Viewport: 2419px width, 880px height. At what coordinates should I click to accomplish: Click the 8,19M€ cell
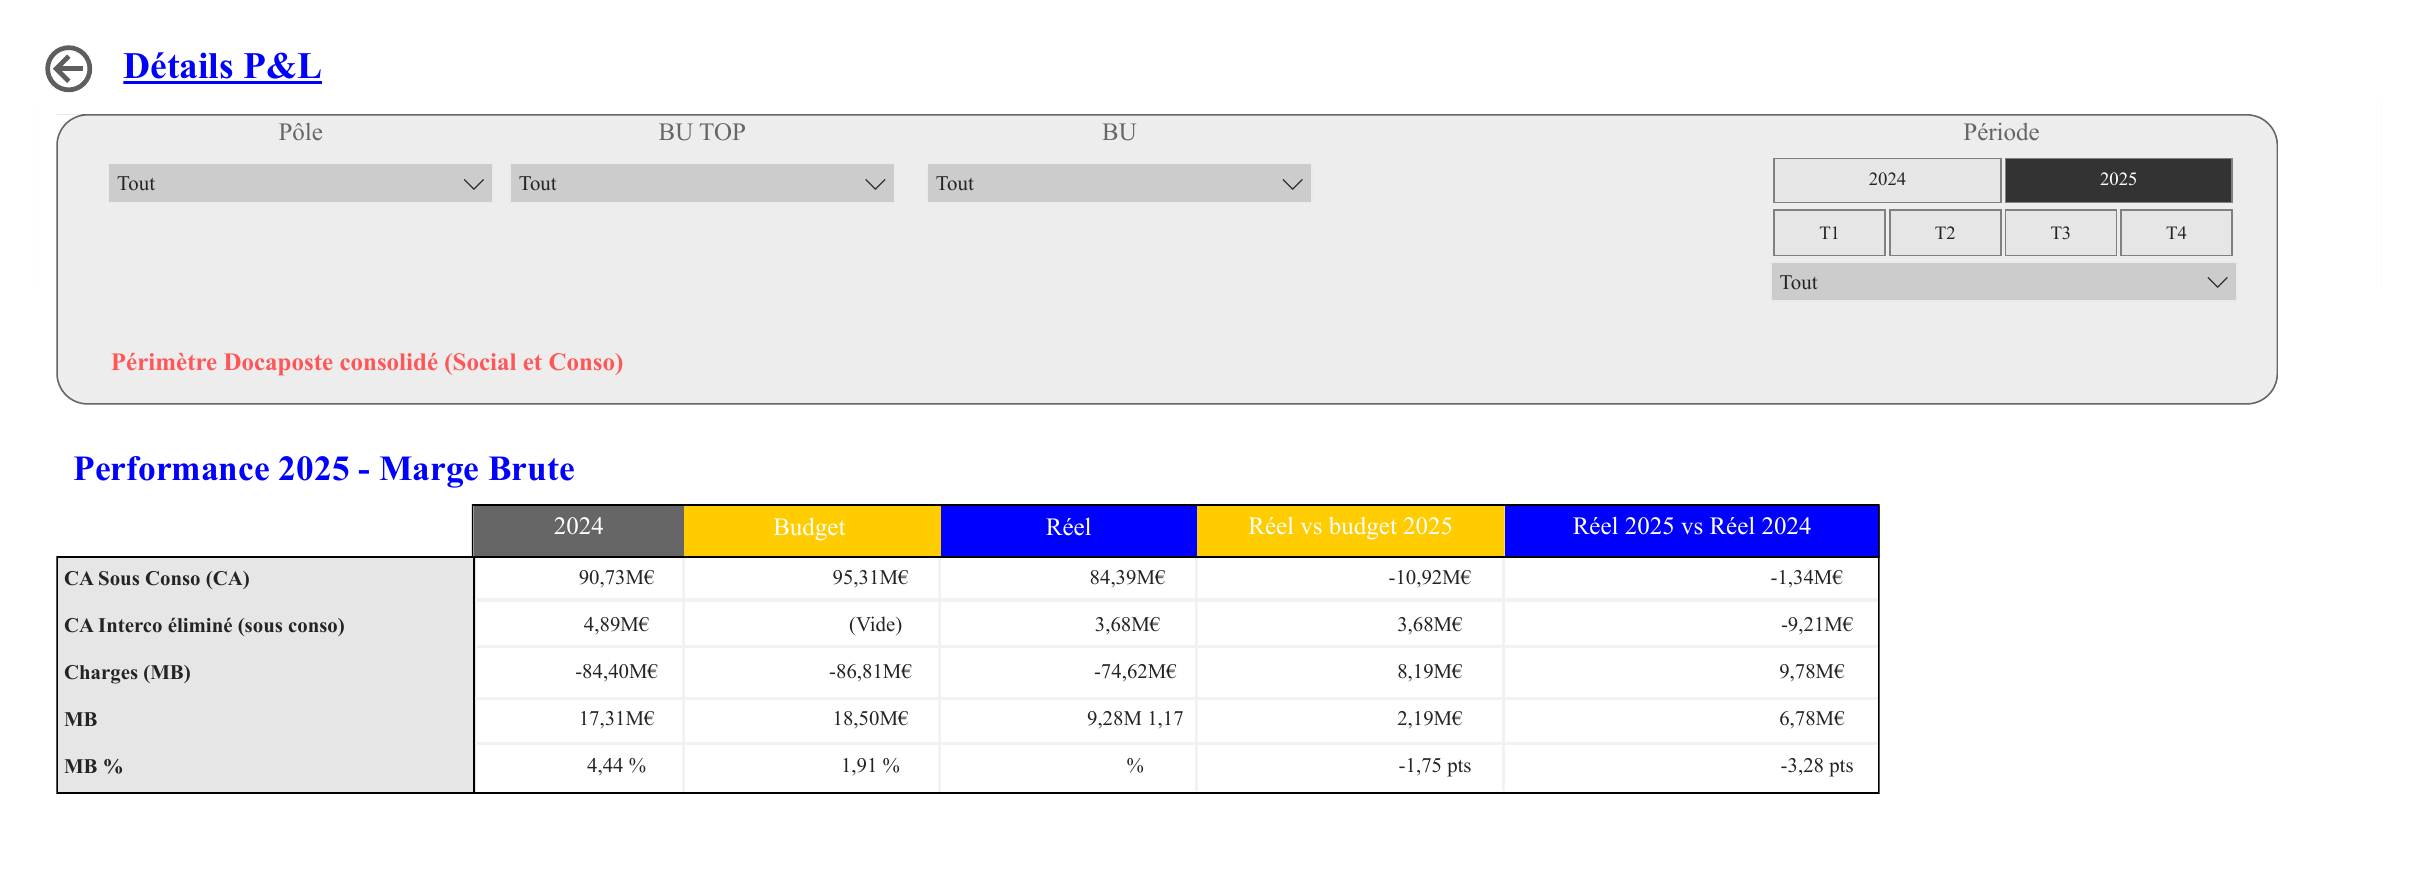tap(1350, 672)
